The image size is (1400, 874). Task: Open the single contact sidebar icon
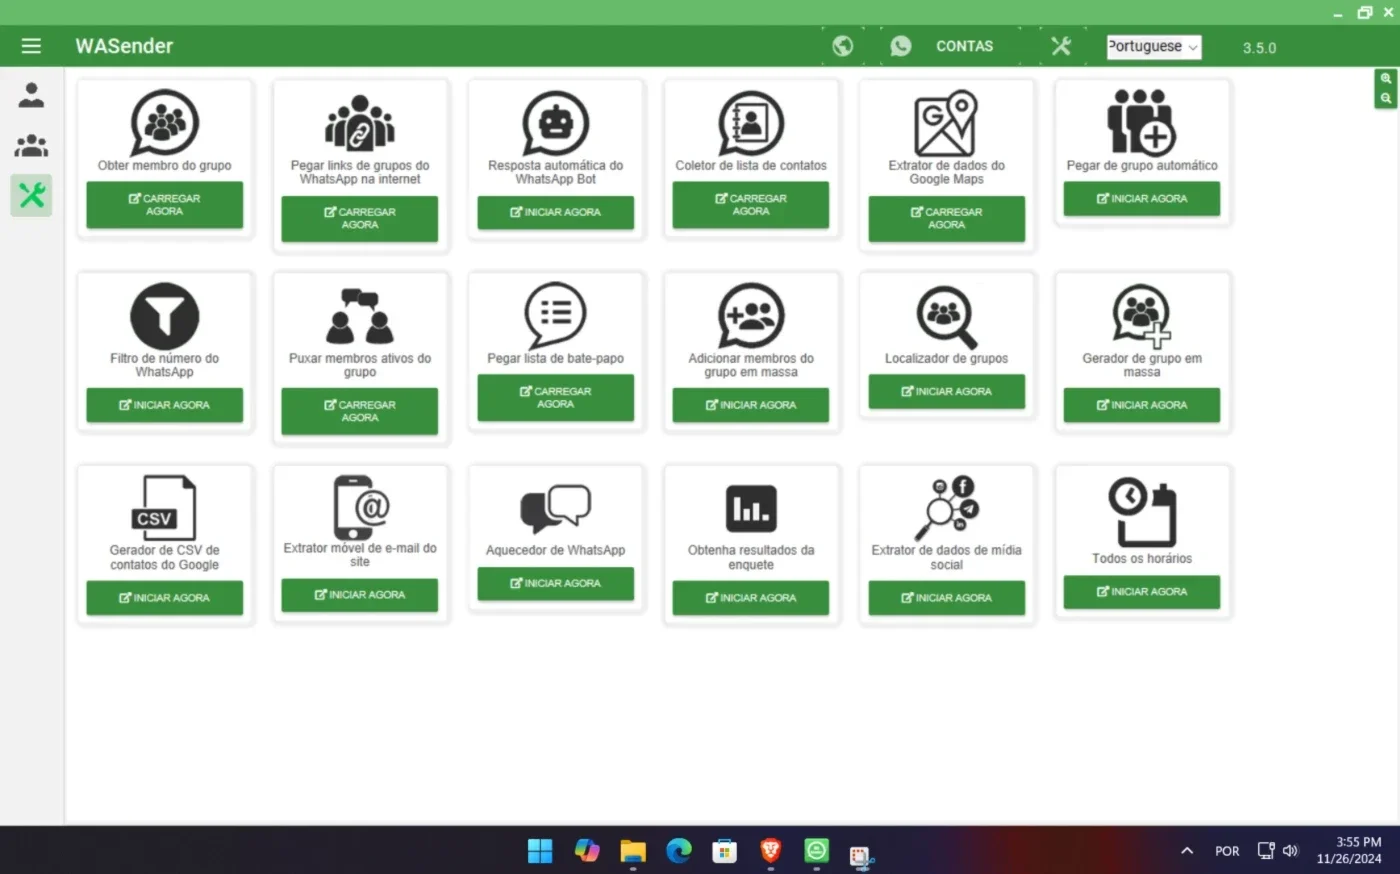[x=32, y=95]
